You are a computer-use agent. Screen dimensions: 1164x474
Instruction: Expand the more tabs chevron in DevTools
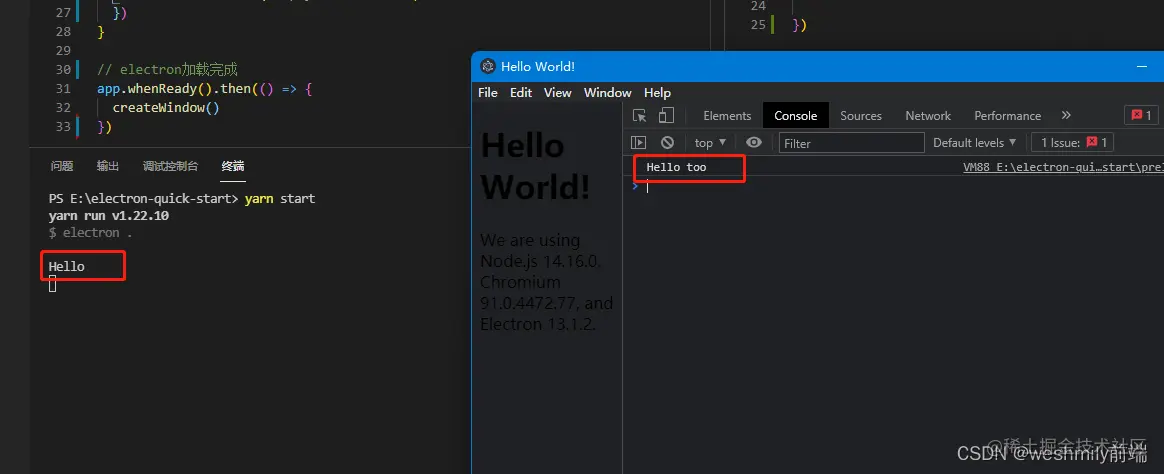[1066, 116]
